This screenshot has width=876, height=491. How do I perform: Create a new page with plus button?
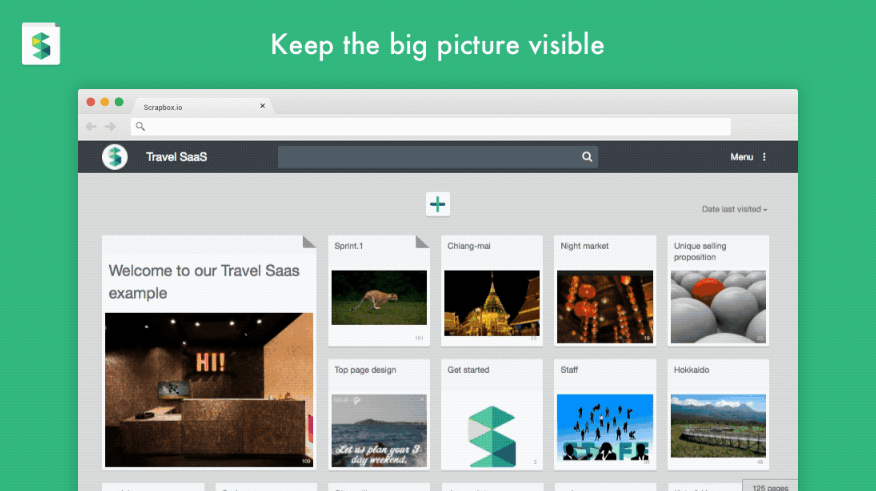tap(437, 204)
